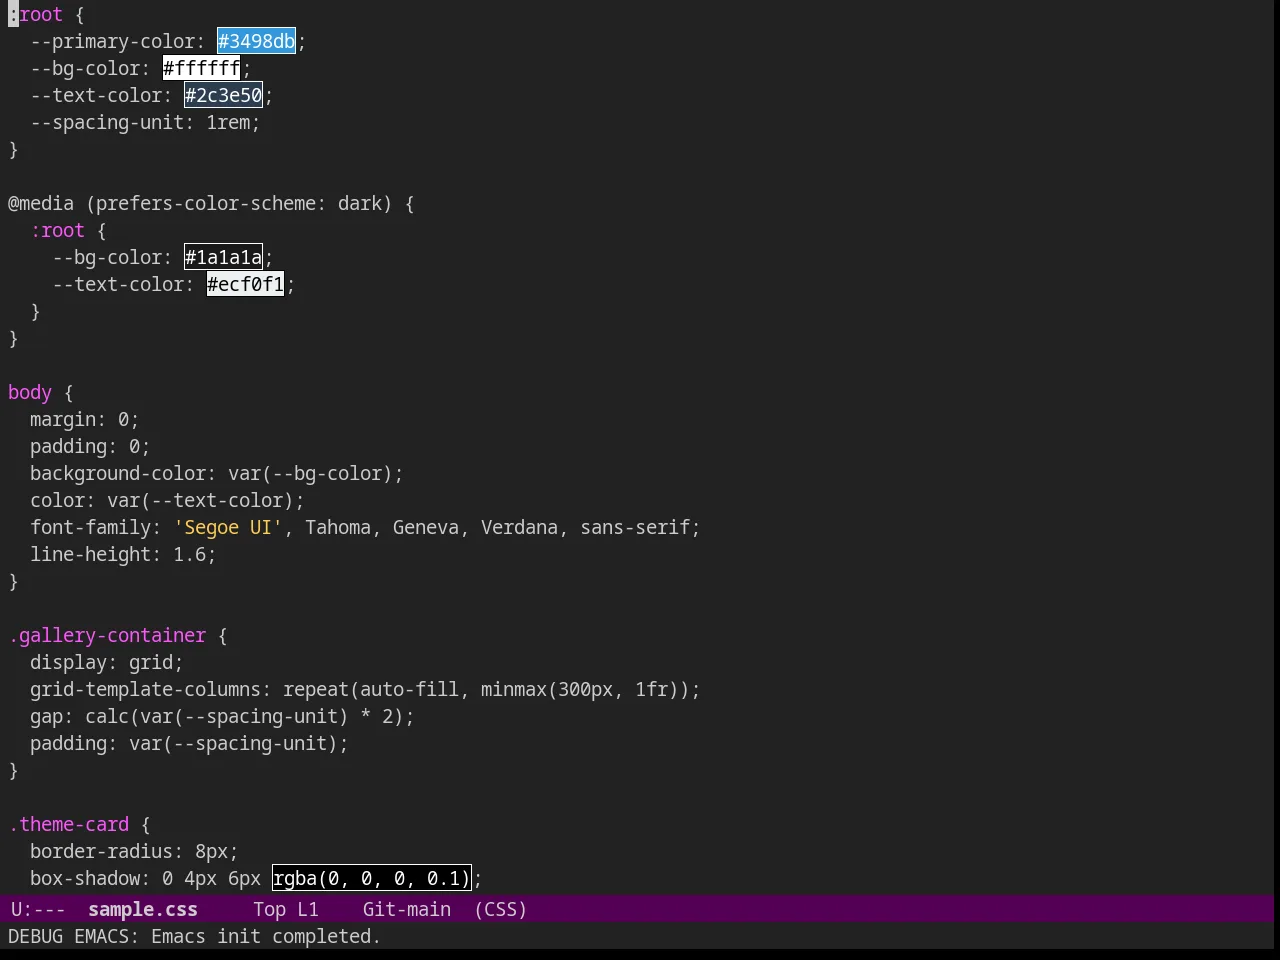The height and width of the screenshot is (960, 1280).
Task: Click the body selector
Action: click(x=30, y=392)
